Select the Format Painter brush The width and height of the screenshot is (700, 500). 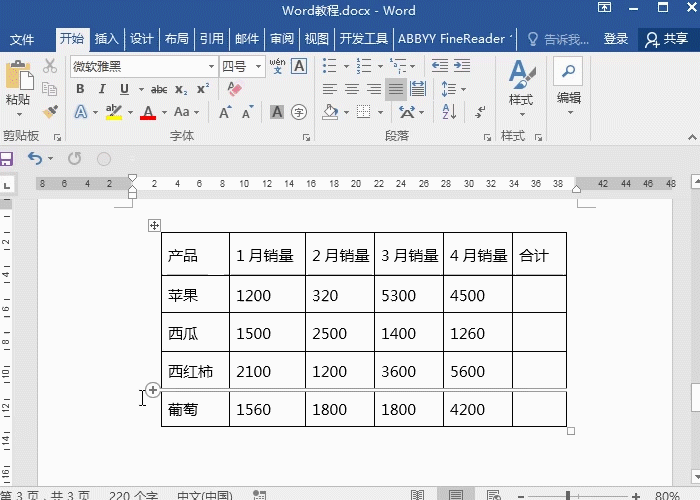coord(50,111)
